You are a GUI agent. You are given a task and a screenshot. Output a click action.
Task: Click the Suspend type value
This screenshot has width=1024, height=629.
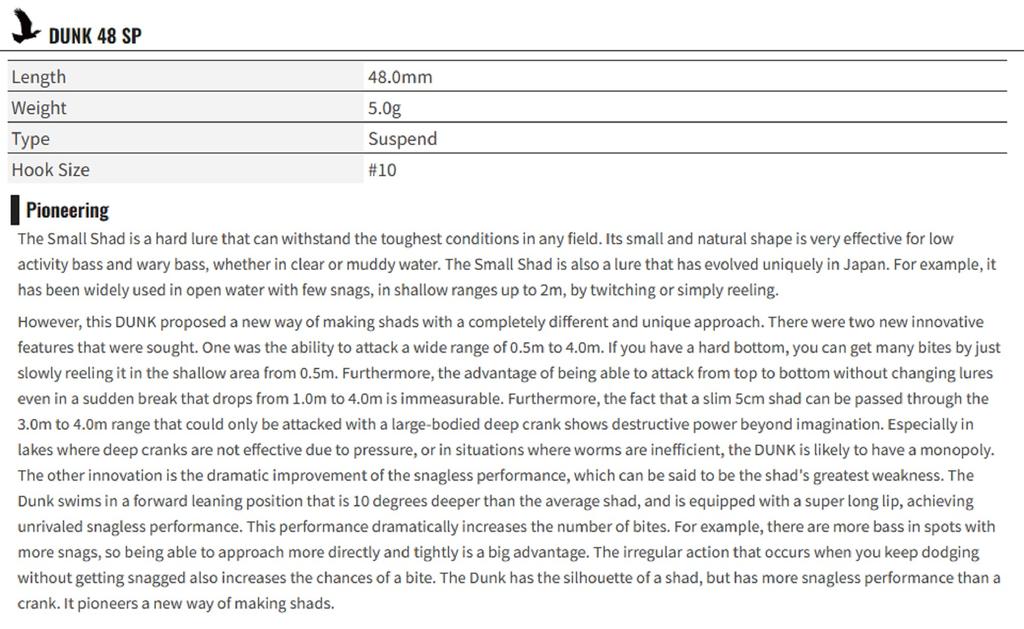tap(402, 139)
